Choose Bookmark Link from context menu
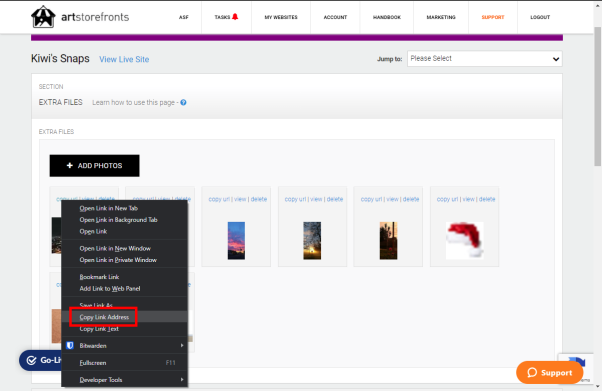 pyautogui.click(x=124, y=277)
